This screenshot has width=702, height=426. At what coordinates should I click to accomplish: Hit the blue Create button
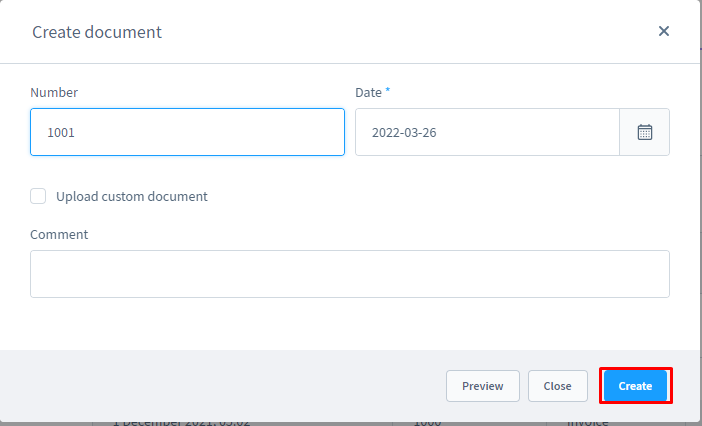point(635,386)
